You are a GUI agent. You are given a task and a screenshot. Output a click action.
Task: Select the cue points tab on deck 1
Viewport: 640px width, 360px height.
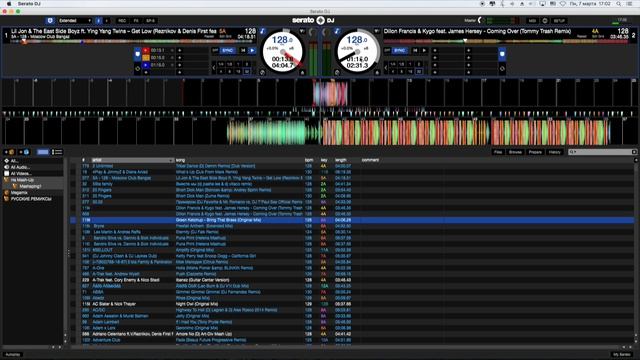pyautogui.click(x=137, y=54)
